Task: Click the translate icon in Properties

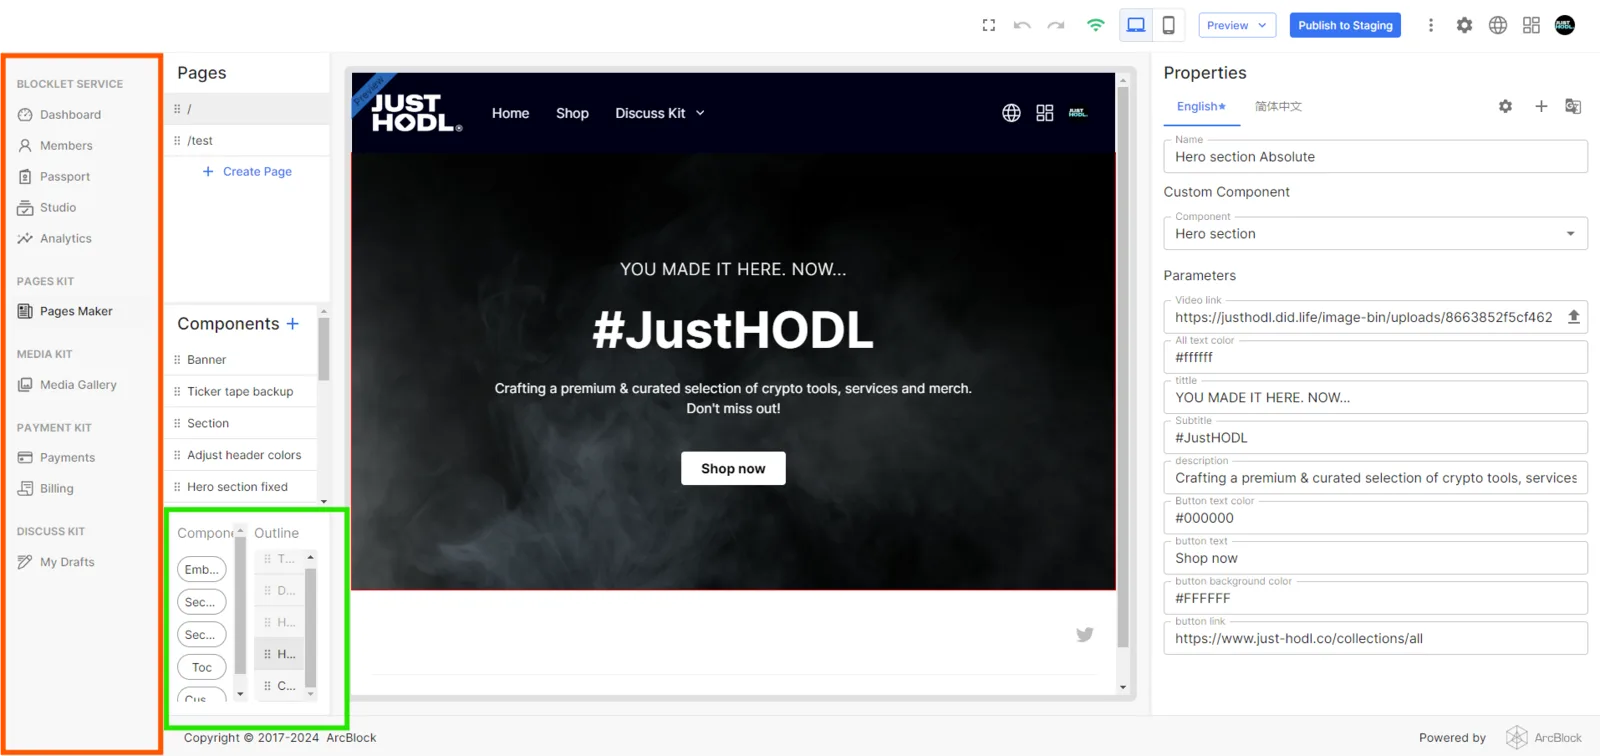Action: (x=1573, y=106)
